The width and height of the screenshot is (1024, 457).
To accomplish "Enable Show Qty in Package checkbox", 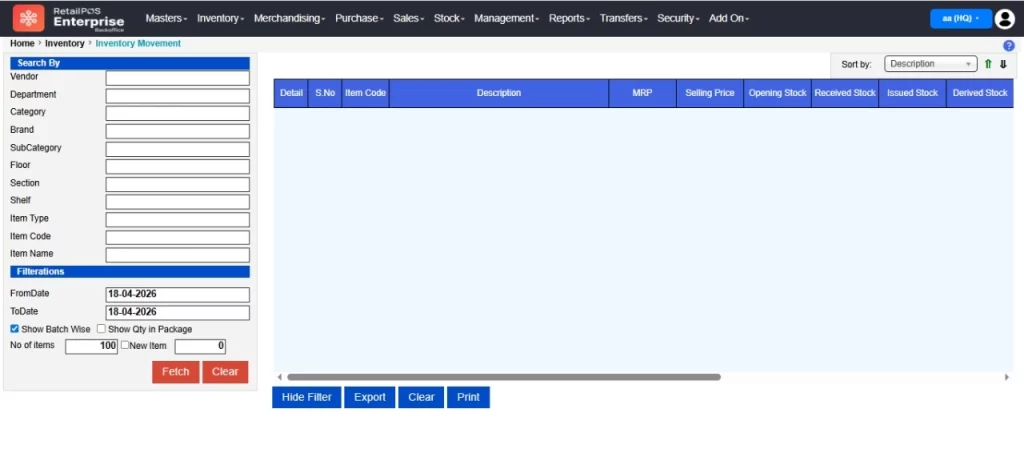I will coord(101,329).
